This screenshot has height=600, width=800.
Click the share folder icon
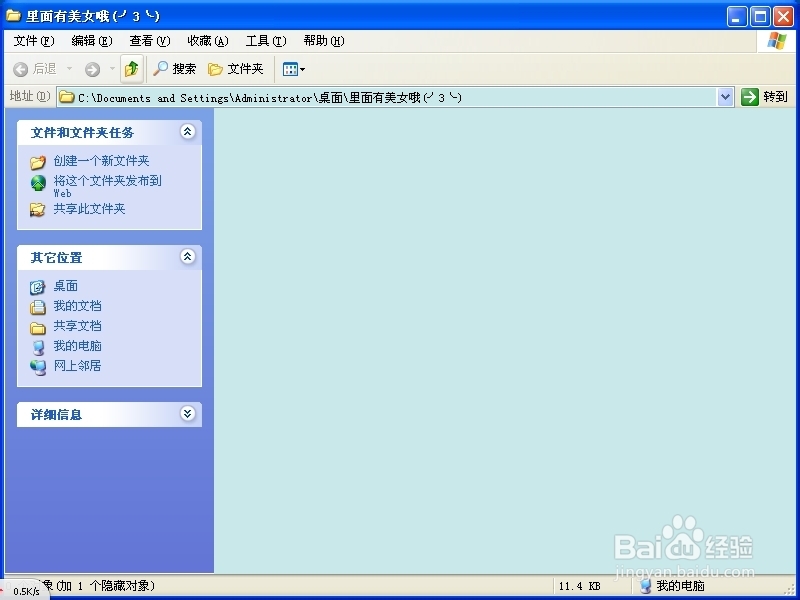click(x=37, y=210)
